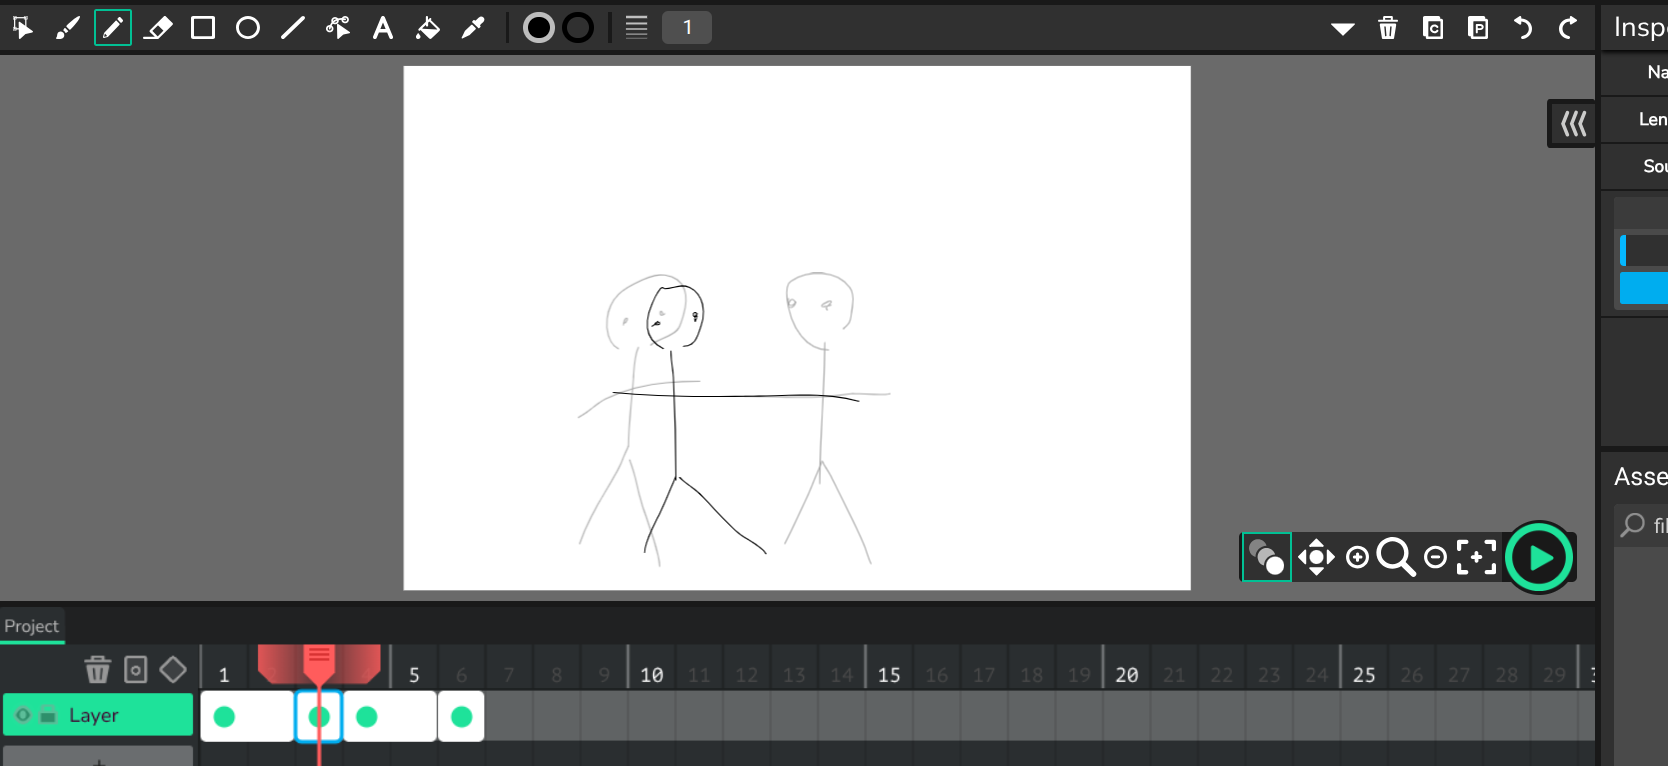The height and width of the screenshot is (766, 1668).
Task: Open the brush mode options menu
Action: point(636,28)
